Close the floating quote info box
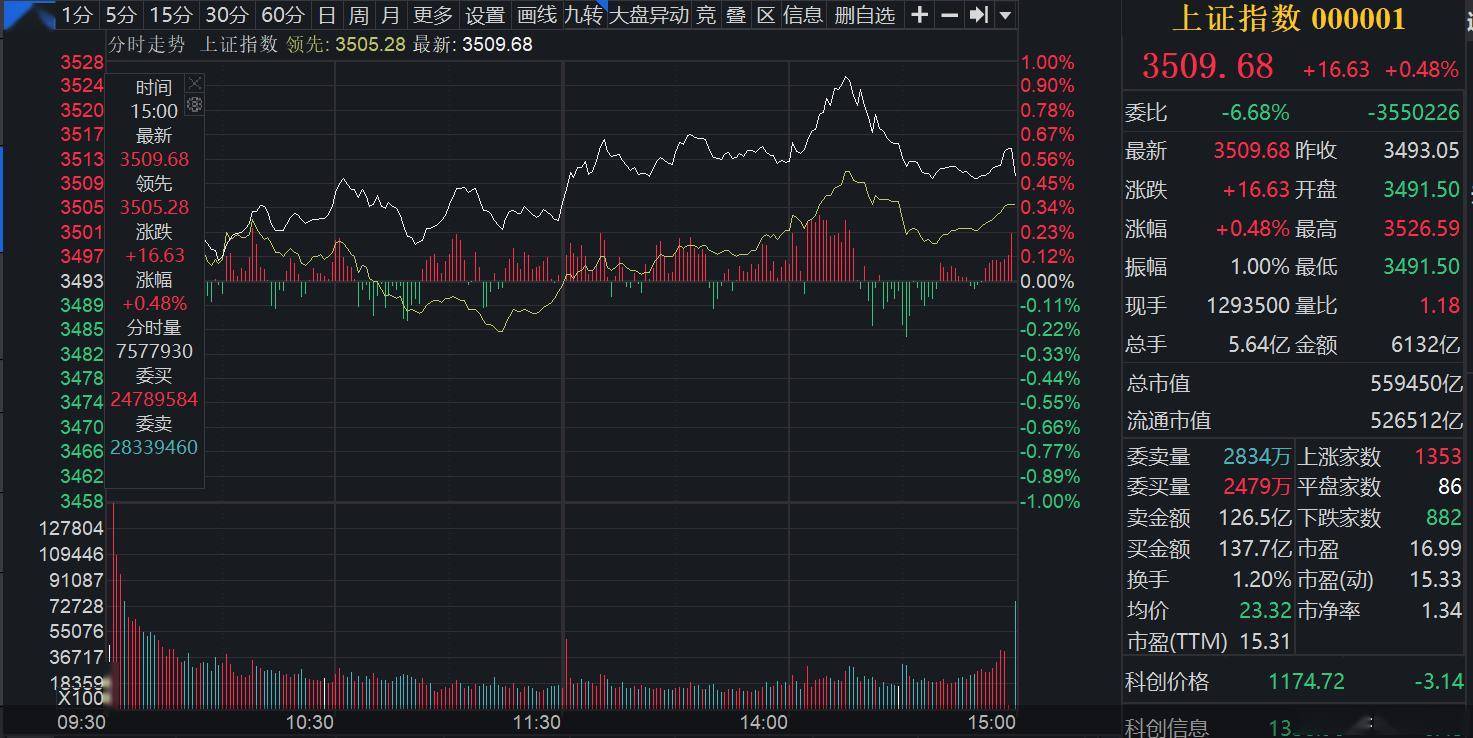 195,83
